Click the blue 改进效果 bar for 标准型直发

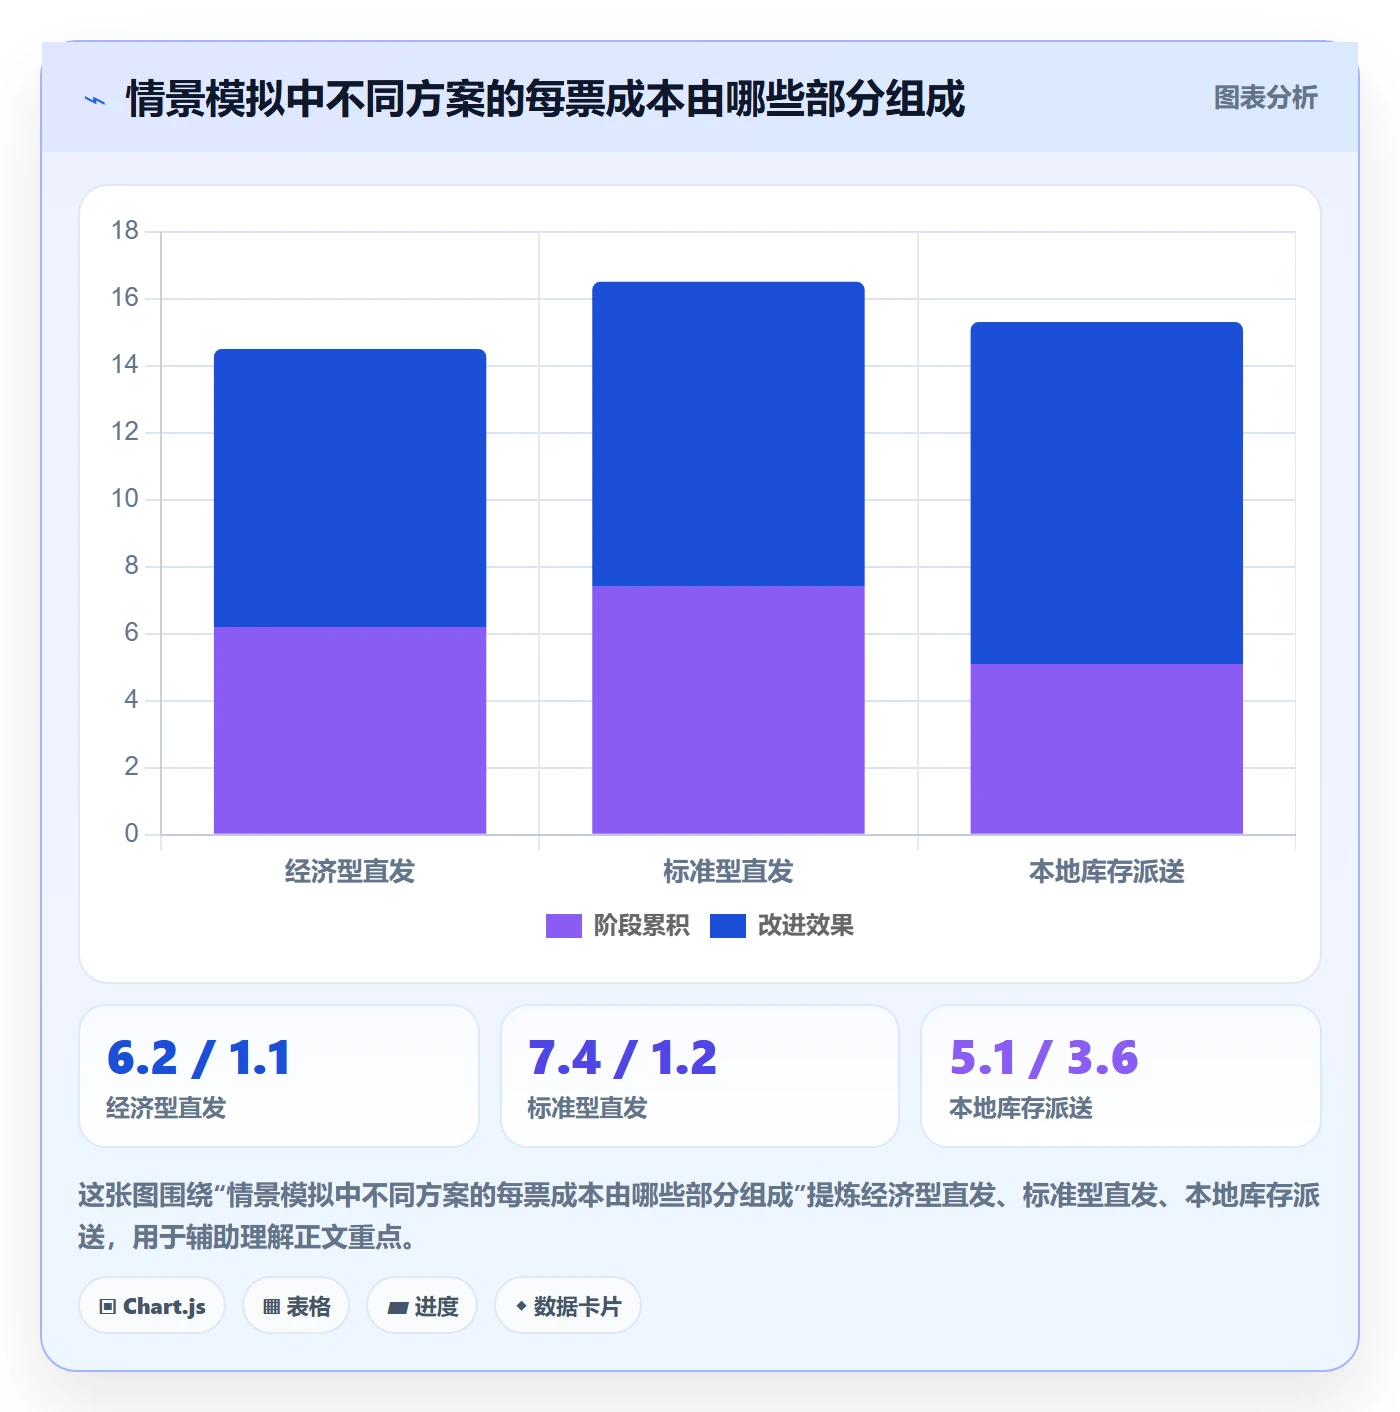(728, 434)
